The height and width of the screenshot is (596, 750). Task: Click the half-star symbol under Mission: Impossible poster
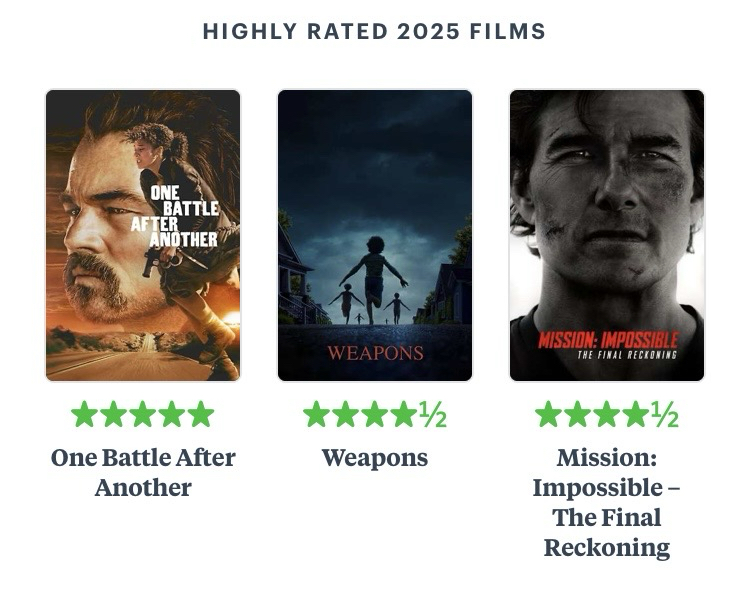pyautogui.click(x=665, y=414)
